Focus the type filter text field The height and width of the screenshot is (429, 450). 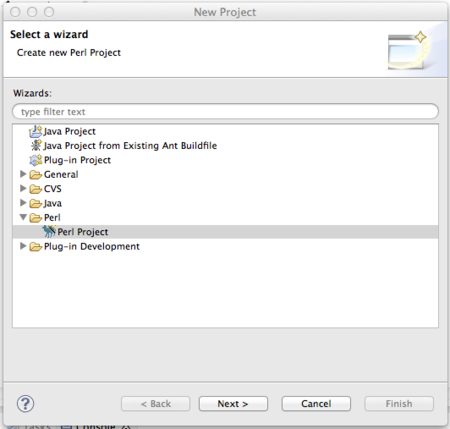pos(225,111)
